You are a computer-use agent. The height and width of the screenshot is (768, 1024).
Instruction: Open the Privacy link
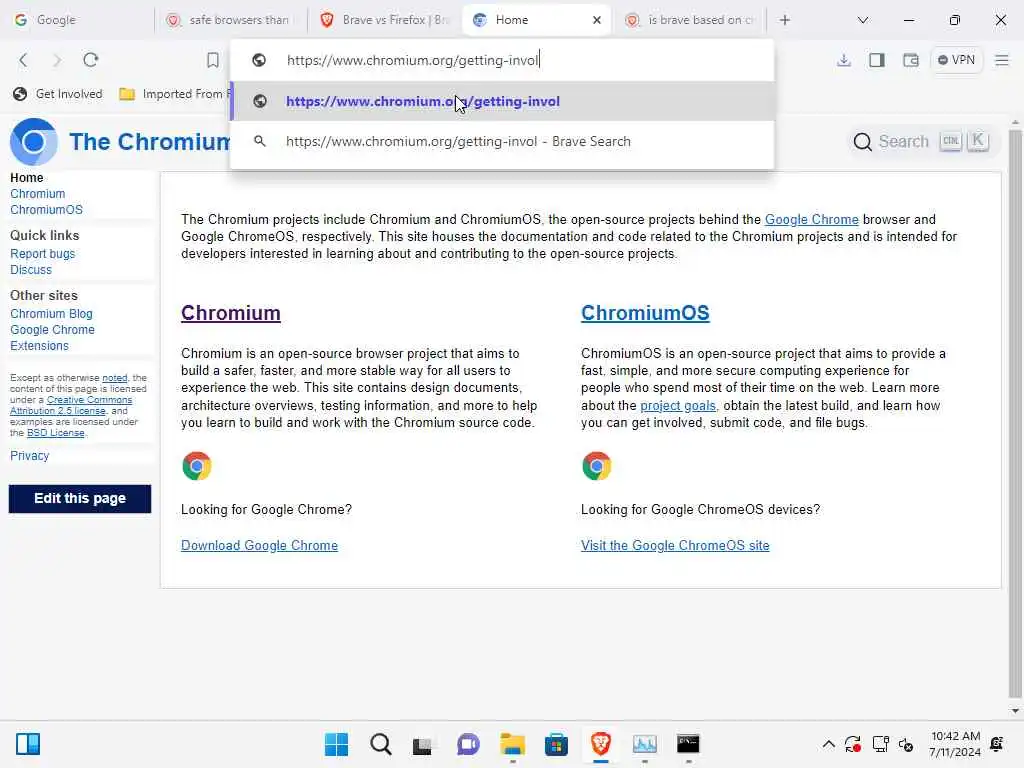[29, 456]
